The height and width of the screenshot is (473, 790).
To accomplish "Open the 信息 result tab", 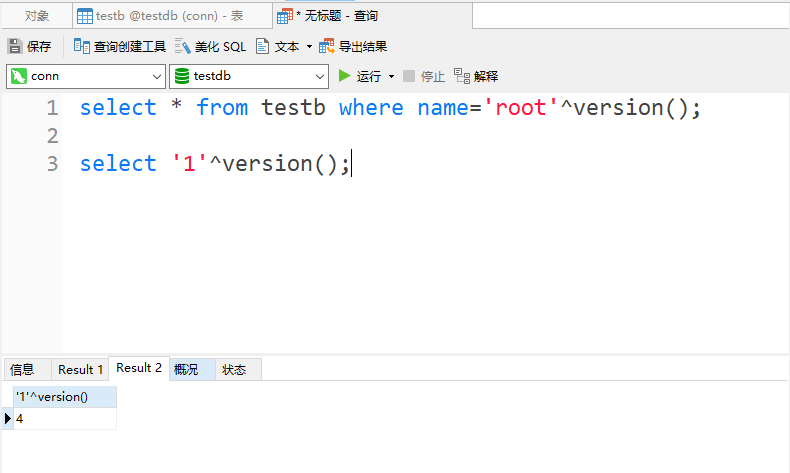I will click(x=22, y=369).
